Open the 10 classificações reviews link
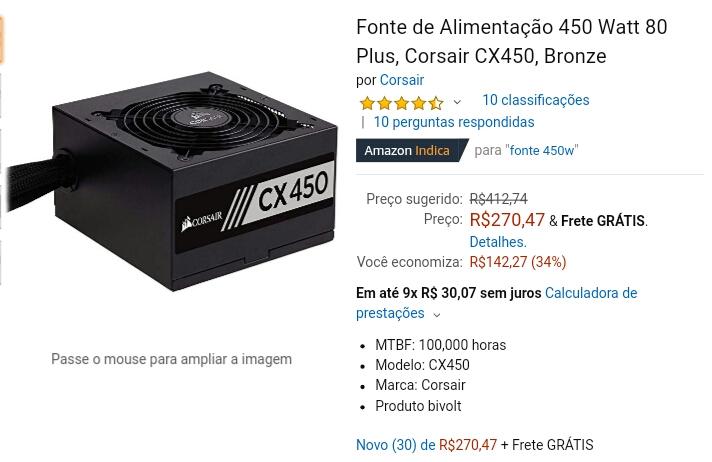Screen dimensions: 712x462 [x=535, y=100]
